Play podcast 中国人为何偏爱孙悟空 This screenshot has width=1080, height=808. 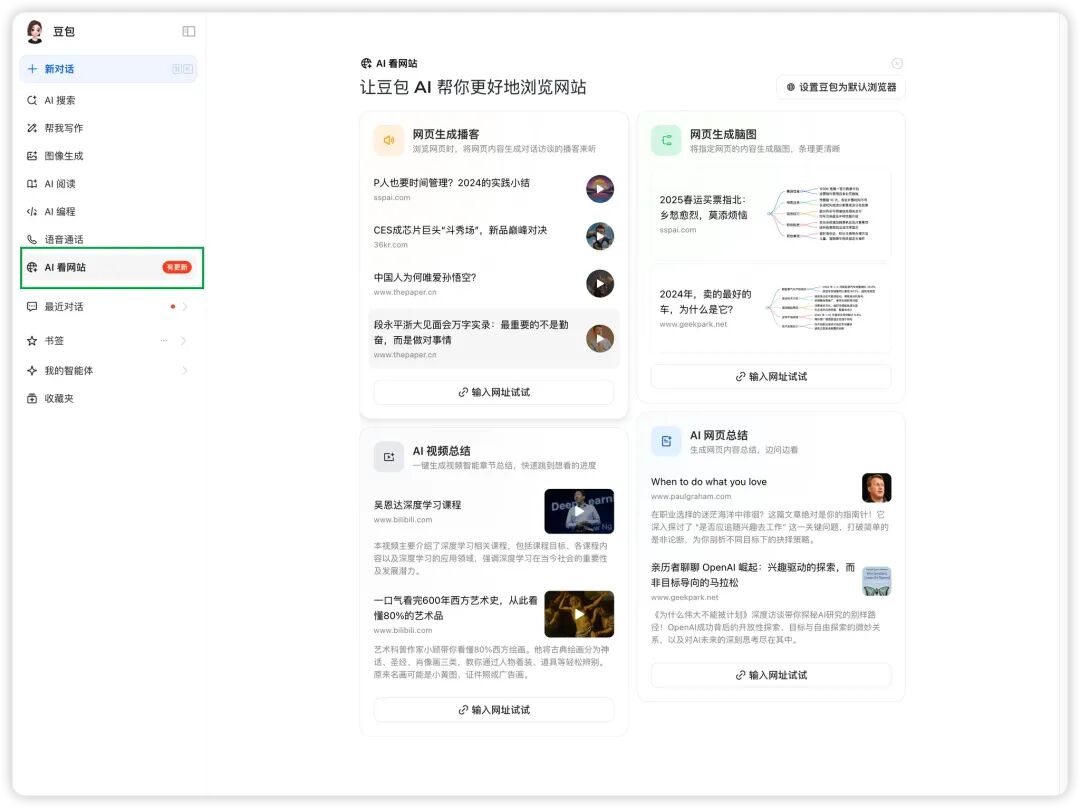click(x=600, y=284)
